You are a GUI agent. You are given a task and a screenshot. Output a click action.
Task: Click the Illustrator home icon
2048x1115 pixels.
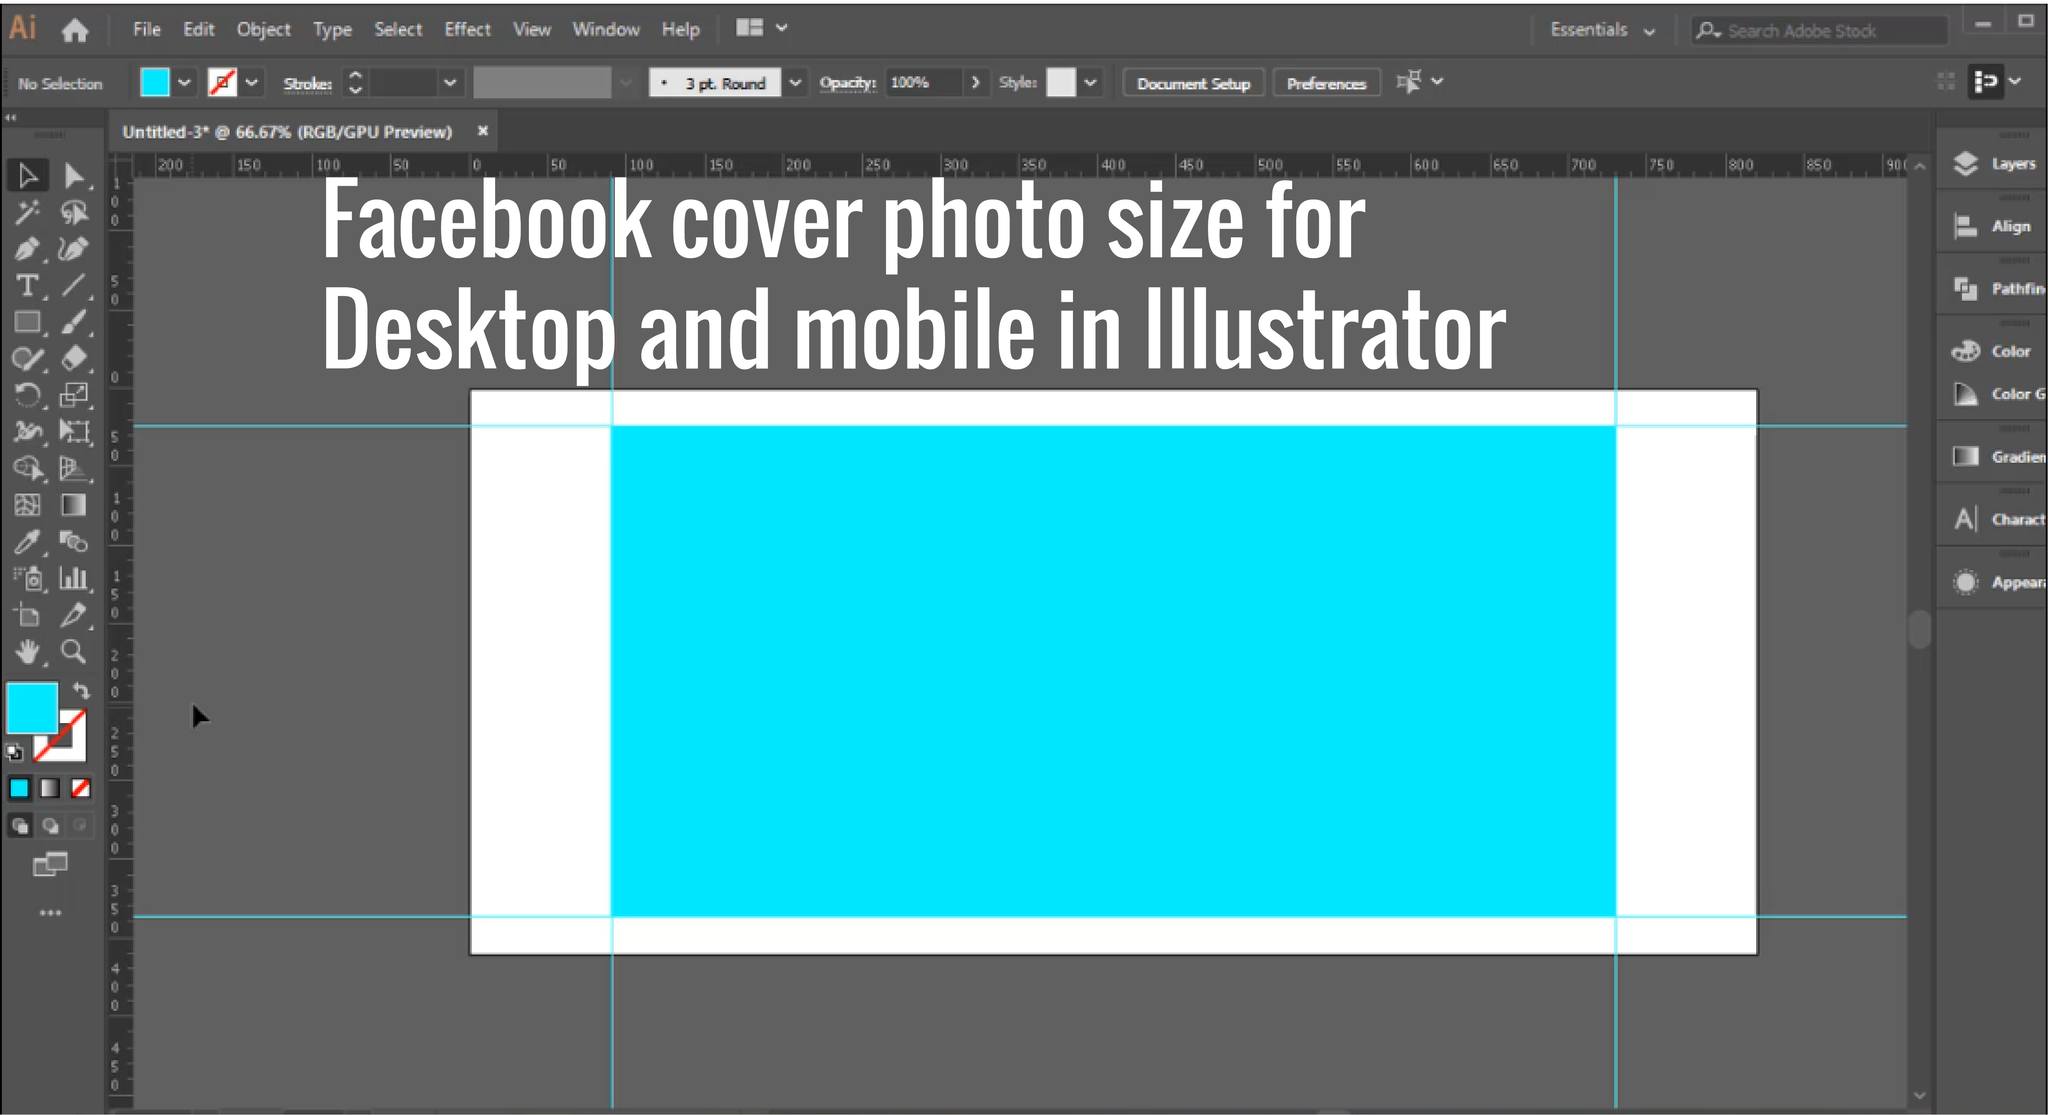(x=75, y=31)
